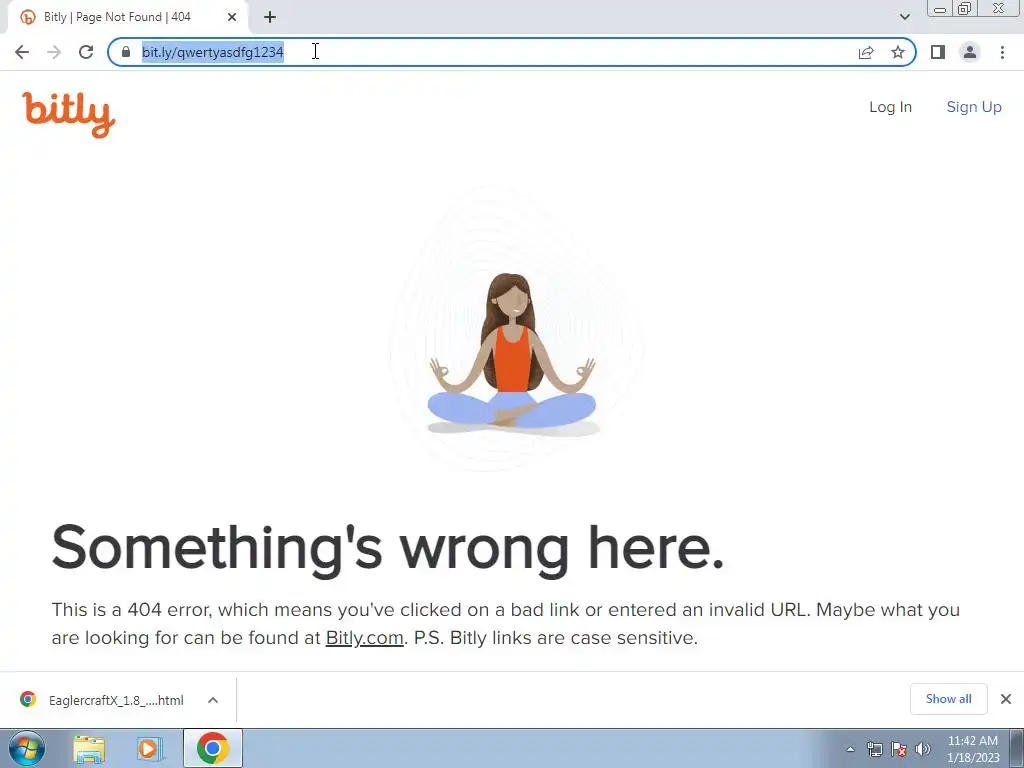
Task: Reload the current page
Action: (x=86, y=52)
